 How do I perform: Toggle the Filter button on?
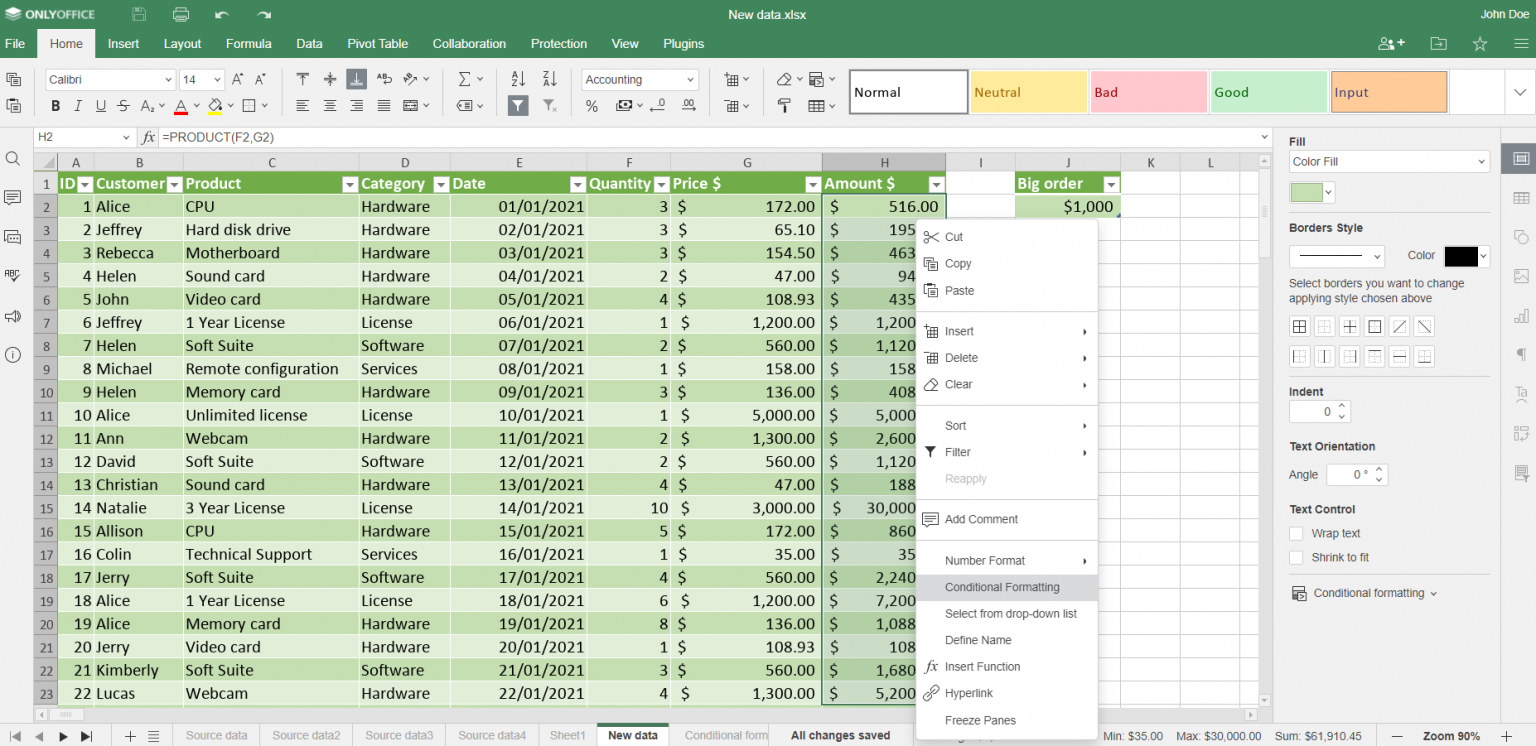pyautogui.click(x=517, y=105)
